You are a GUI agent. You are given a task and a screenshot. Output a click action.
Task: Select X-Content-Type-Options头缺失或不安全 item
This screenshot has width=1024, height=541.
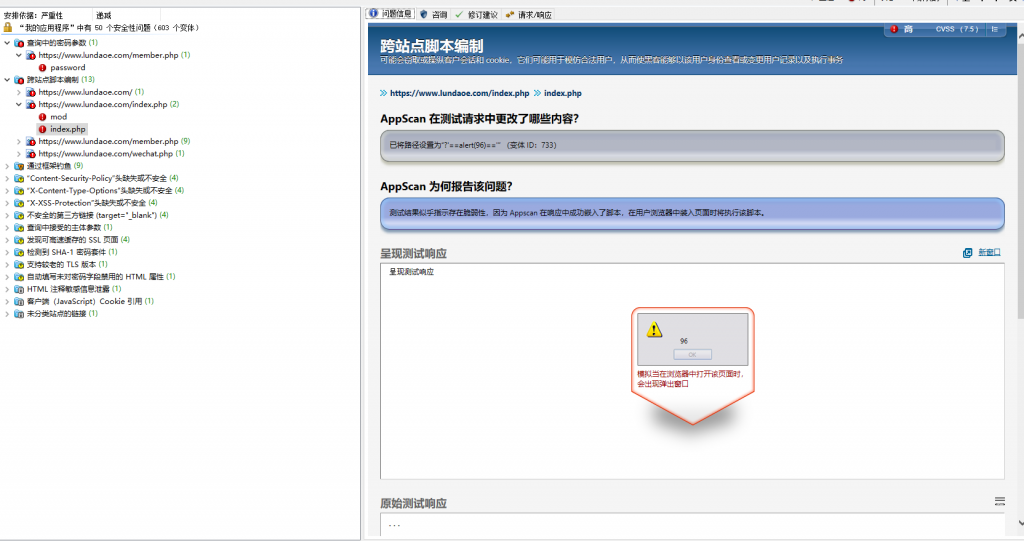click(x=105, y=191)
